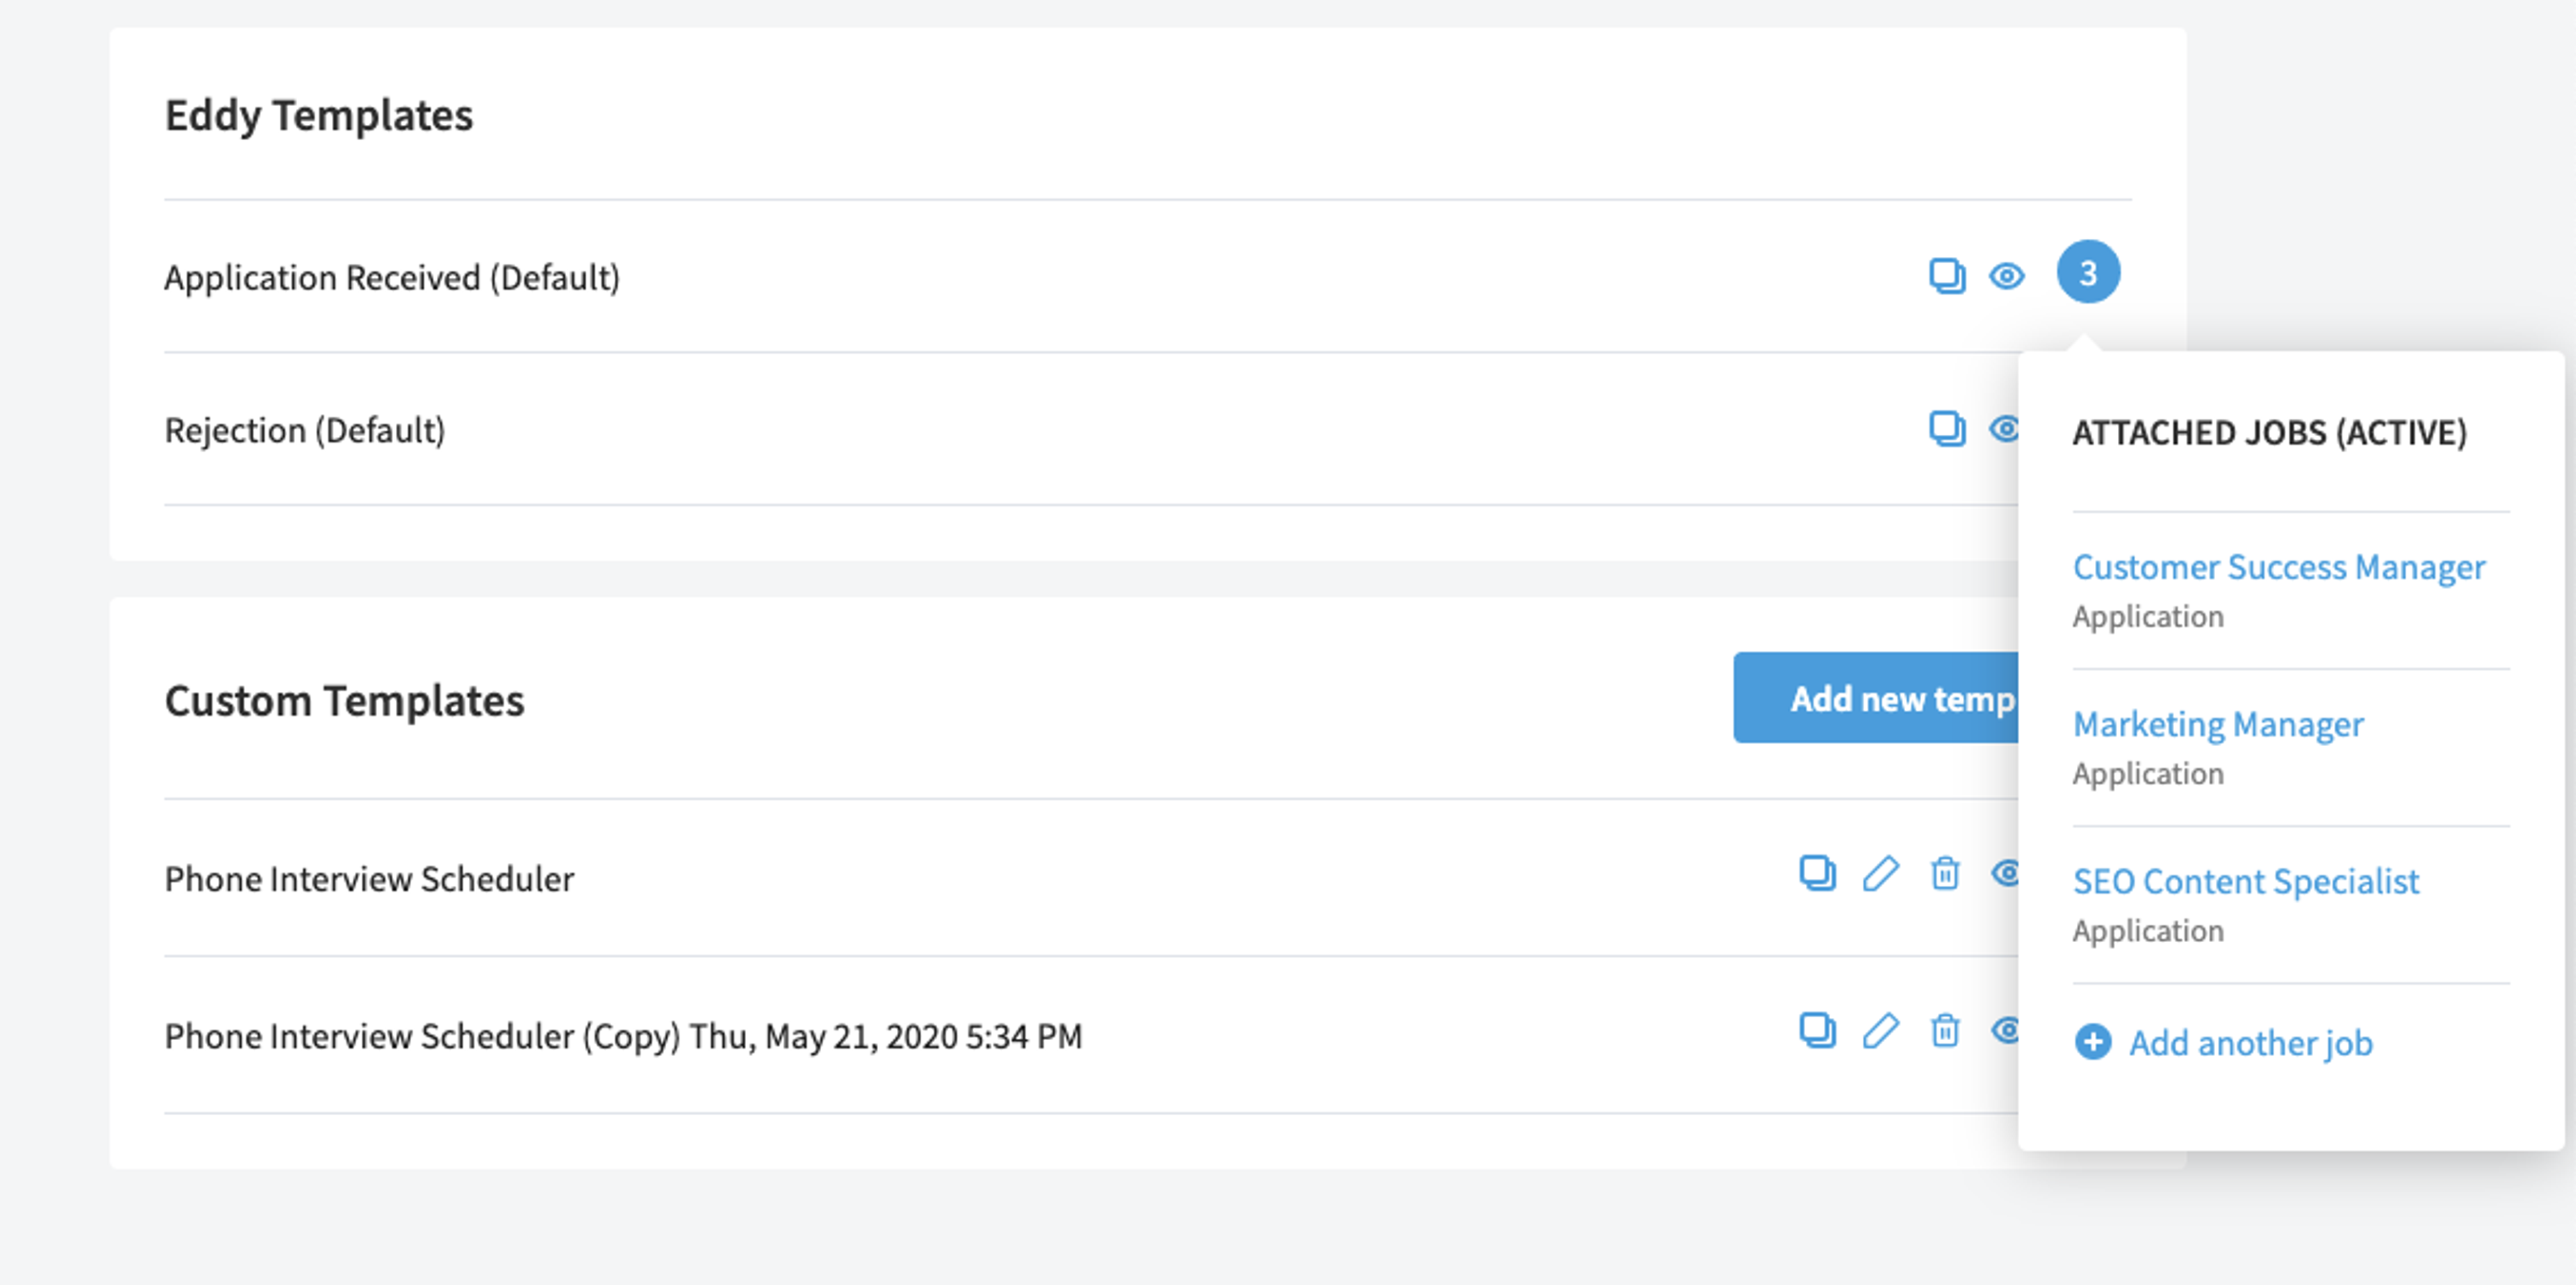Open the Marketing Manager job link

(x=2218, y=724)
